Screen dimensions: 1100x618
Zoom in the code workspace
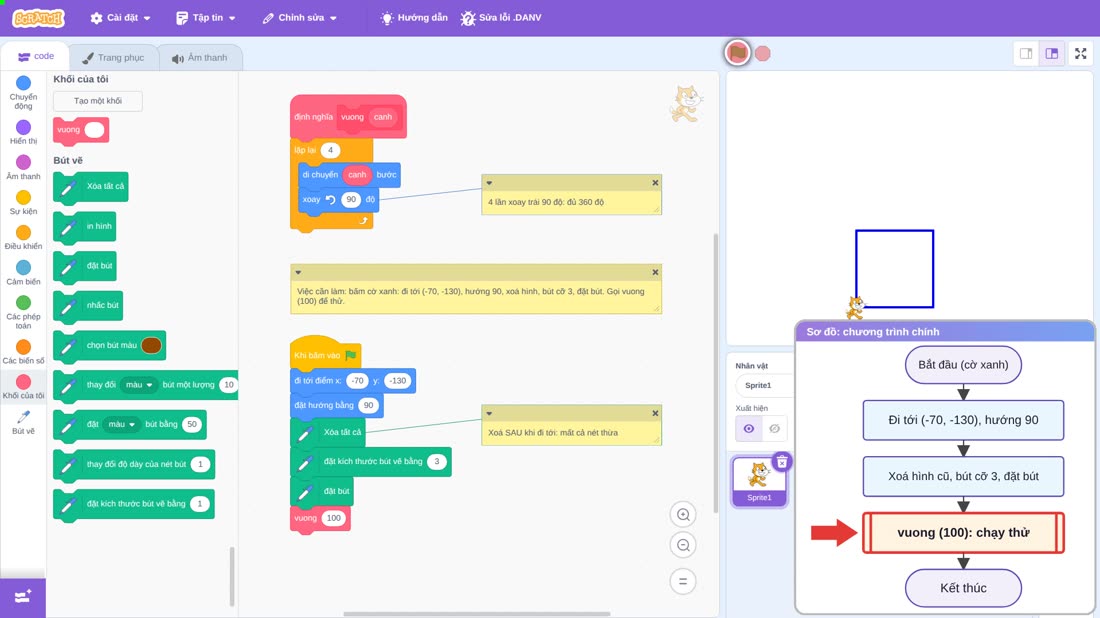tap(683, 514)
